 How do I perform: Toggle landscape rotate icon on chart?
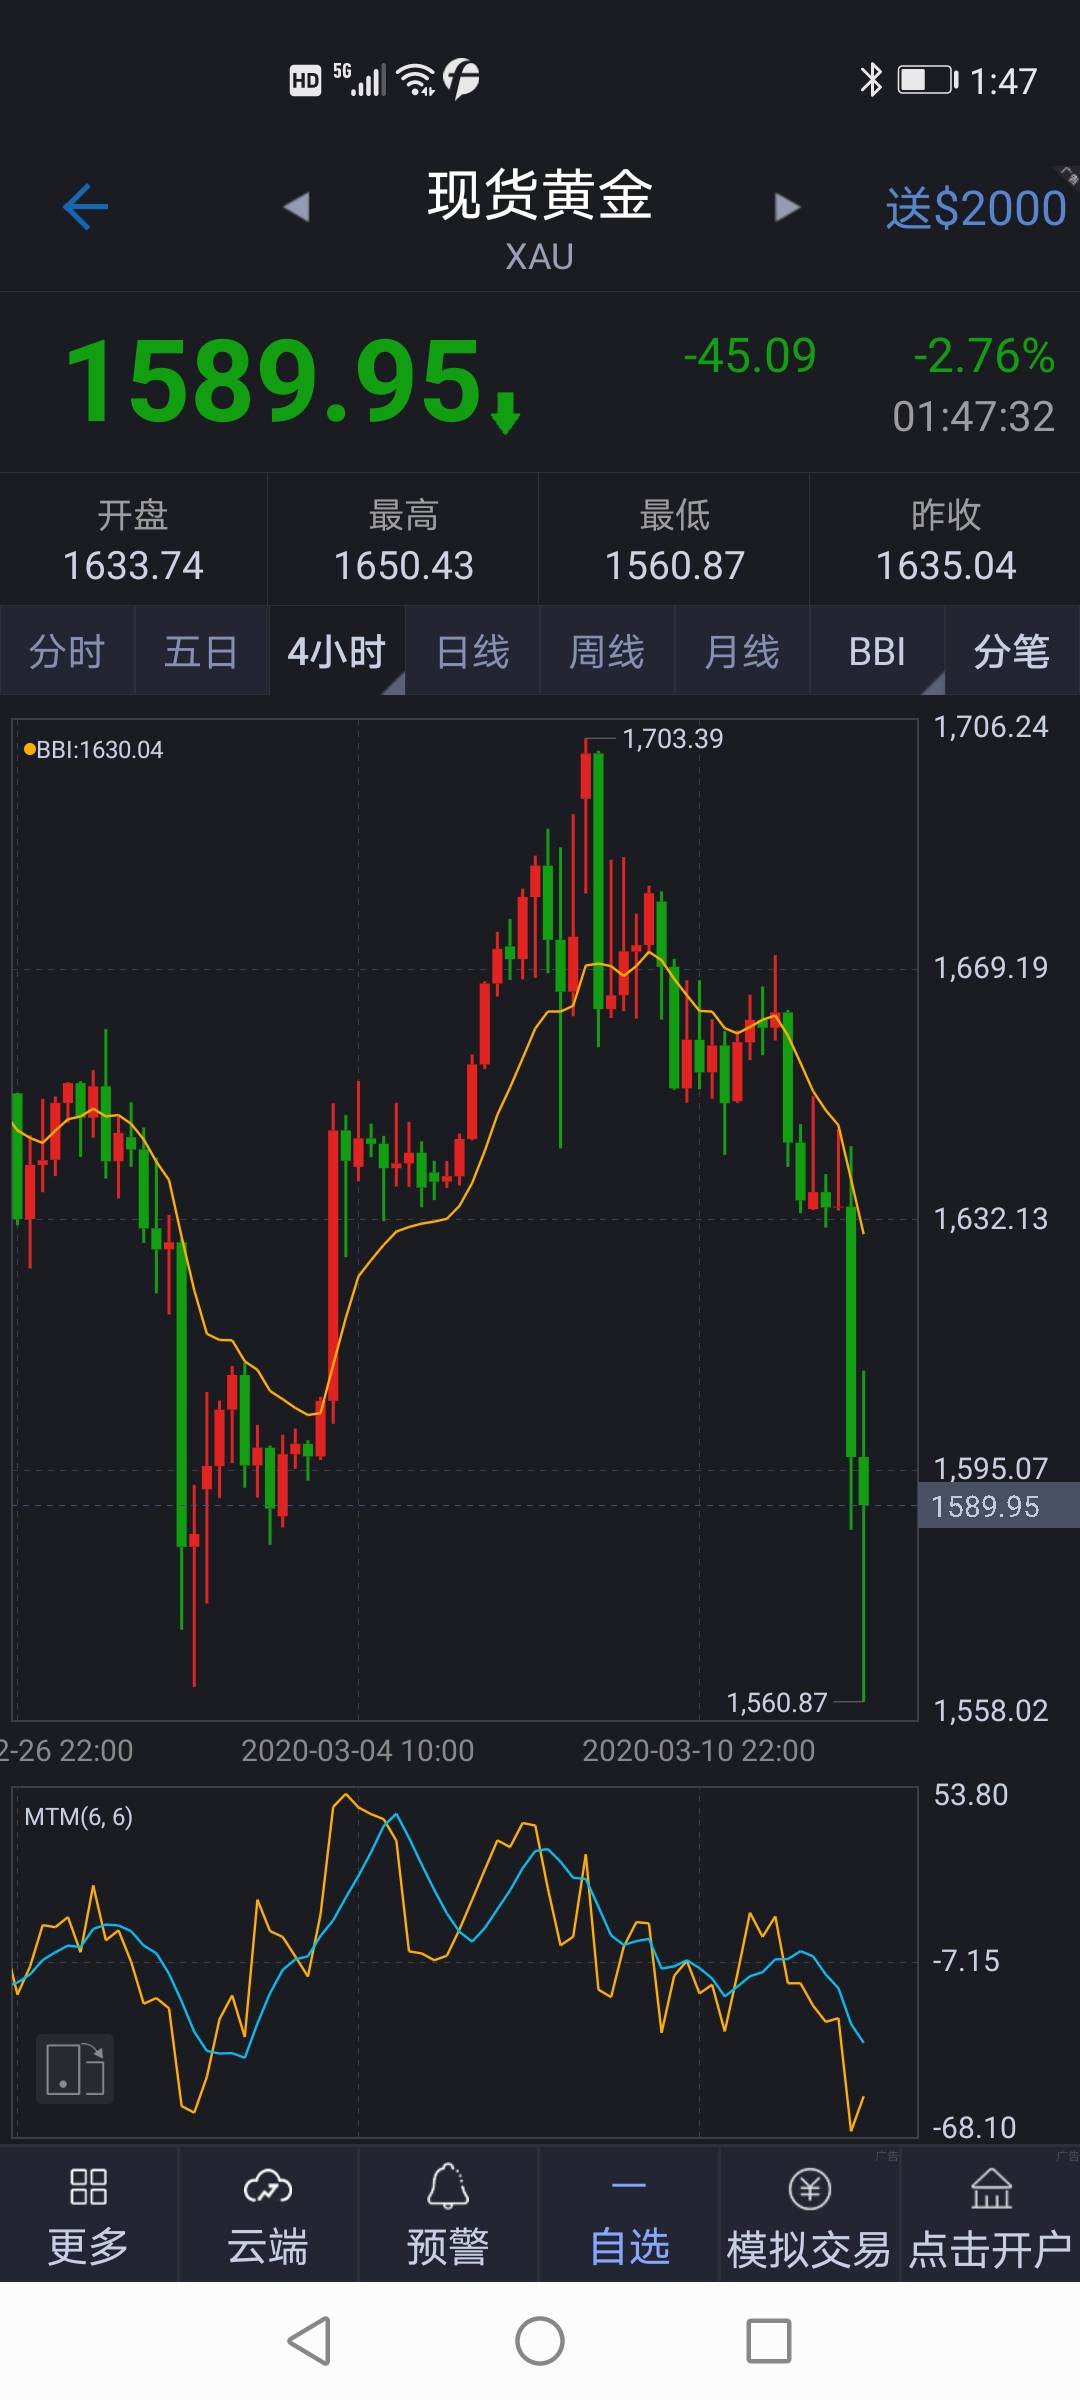[x=75, y=2069]
